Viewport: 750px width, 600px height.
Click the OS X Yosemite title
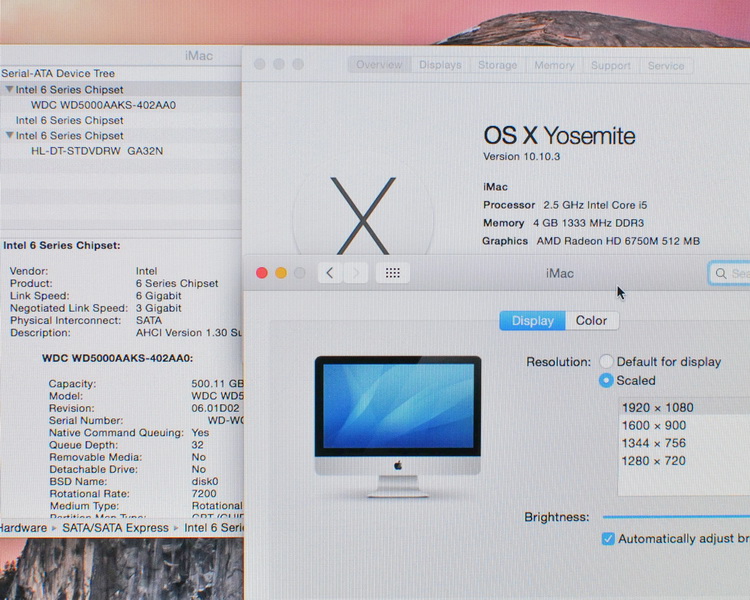click(x=559, y=135)
